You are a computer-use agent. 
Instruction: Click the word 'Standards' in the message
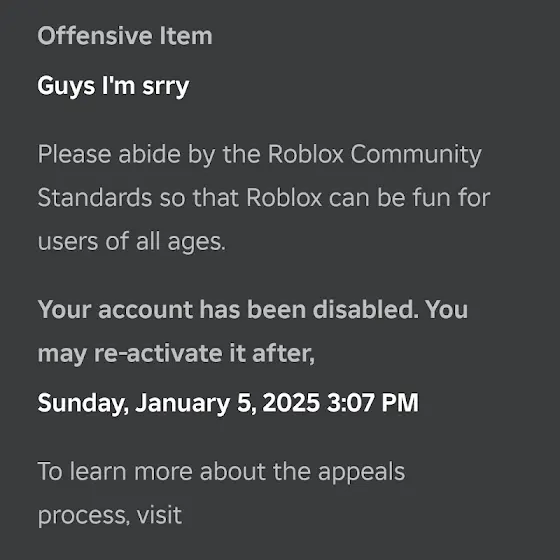point(95,198)
